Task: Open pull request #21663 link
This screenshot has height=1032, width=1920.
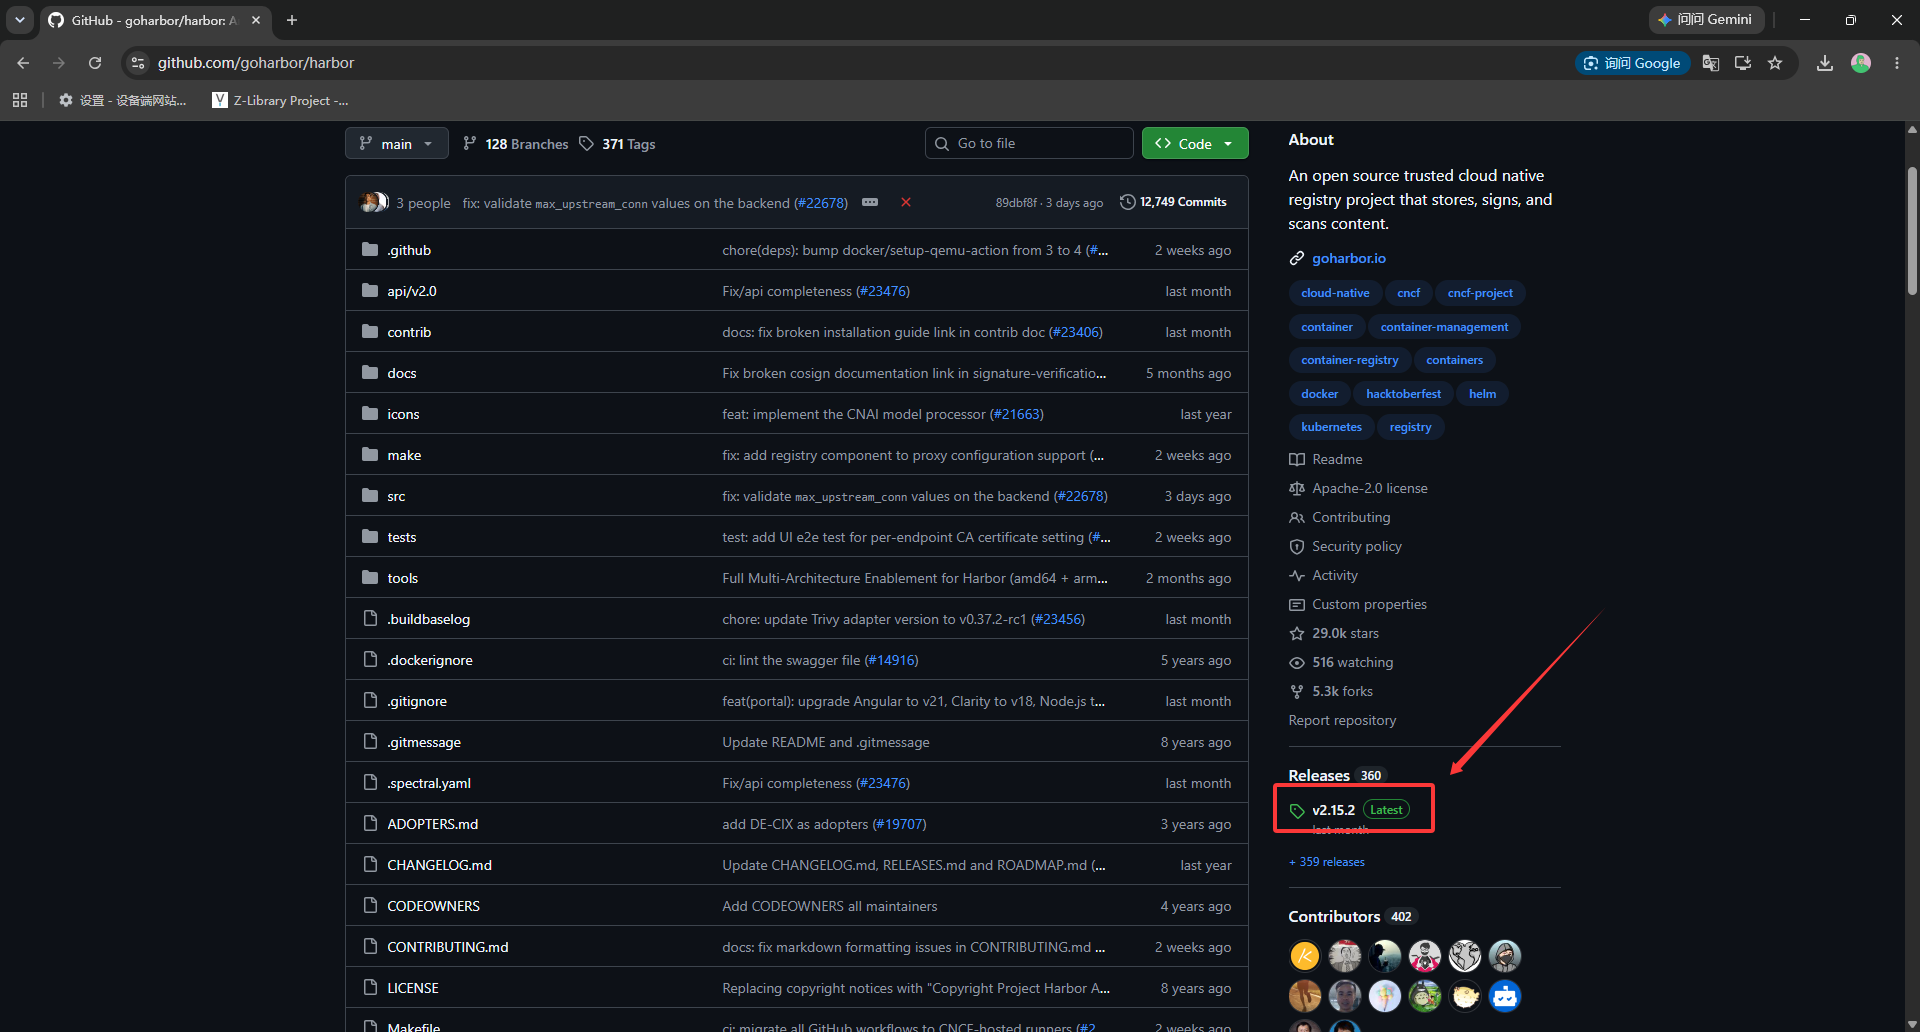Action: click(1016, 414)
